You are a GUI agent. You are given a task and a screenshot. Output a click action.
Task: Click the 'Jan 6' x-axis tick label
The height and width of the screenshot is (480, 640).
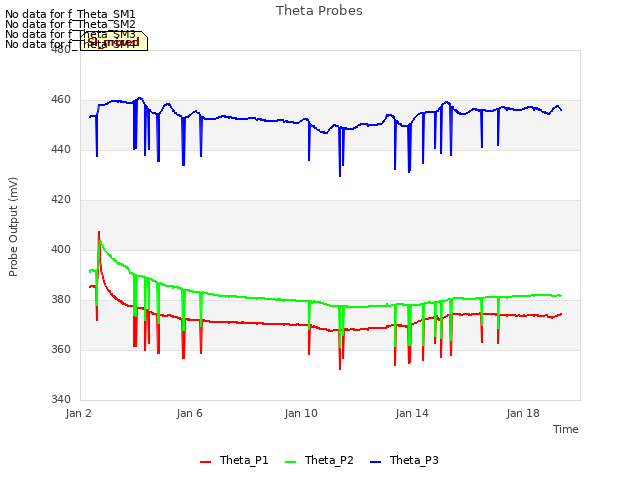coord(189,413)
